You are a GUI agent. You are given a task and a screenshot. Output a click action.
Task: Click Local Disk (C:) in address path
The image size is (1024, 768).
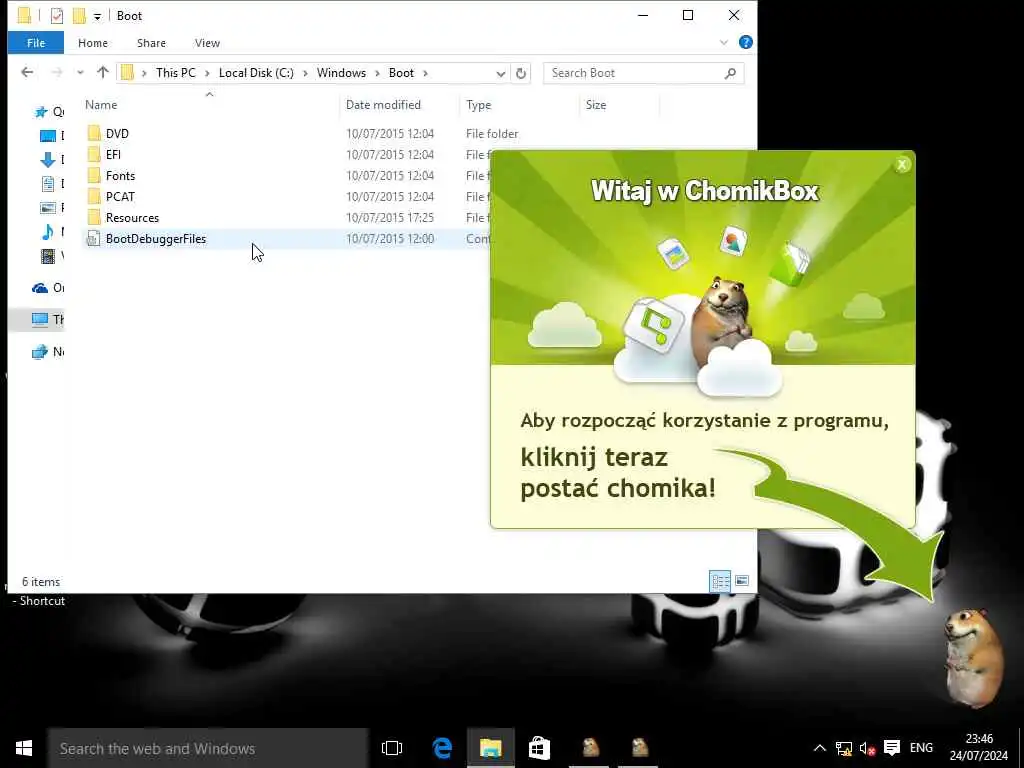tap(256, 72)
